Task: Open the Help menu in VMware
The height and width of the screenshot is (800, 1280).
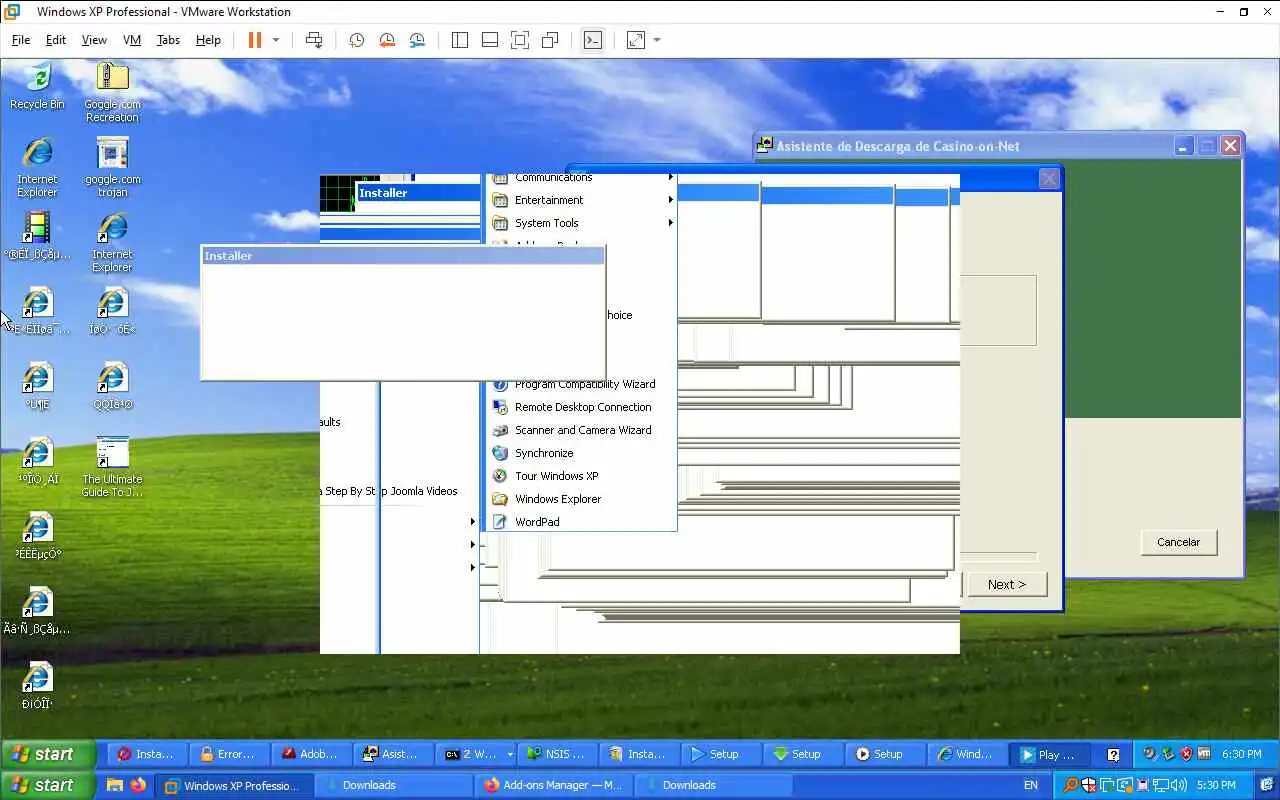Action: pos(208,40)
